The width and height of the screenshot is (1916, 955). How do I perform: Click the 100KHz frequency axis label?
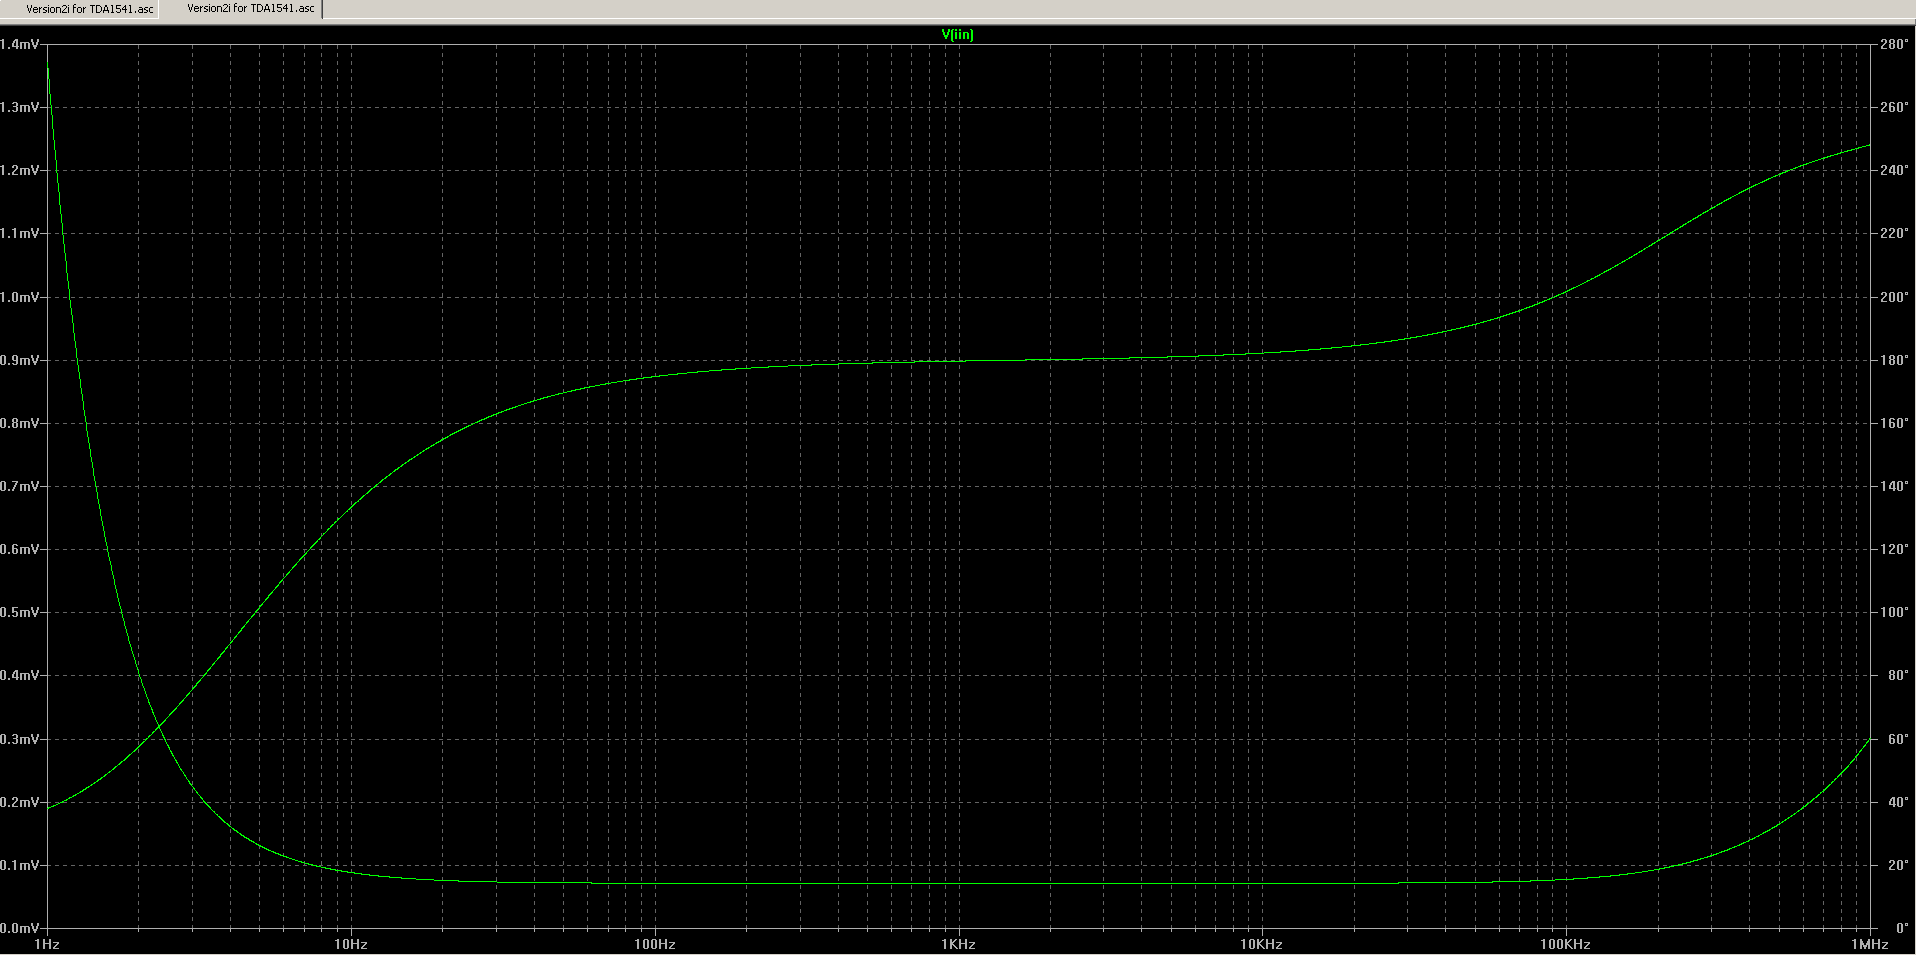(x=1566, y=944)
